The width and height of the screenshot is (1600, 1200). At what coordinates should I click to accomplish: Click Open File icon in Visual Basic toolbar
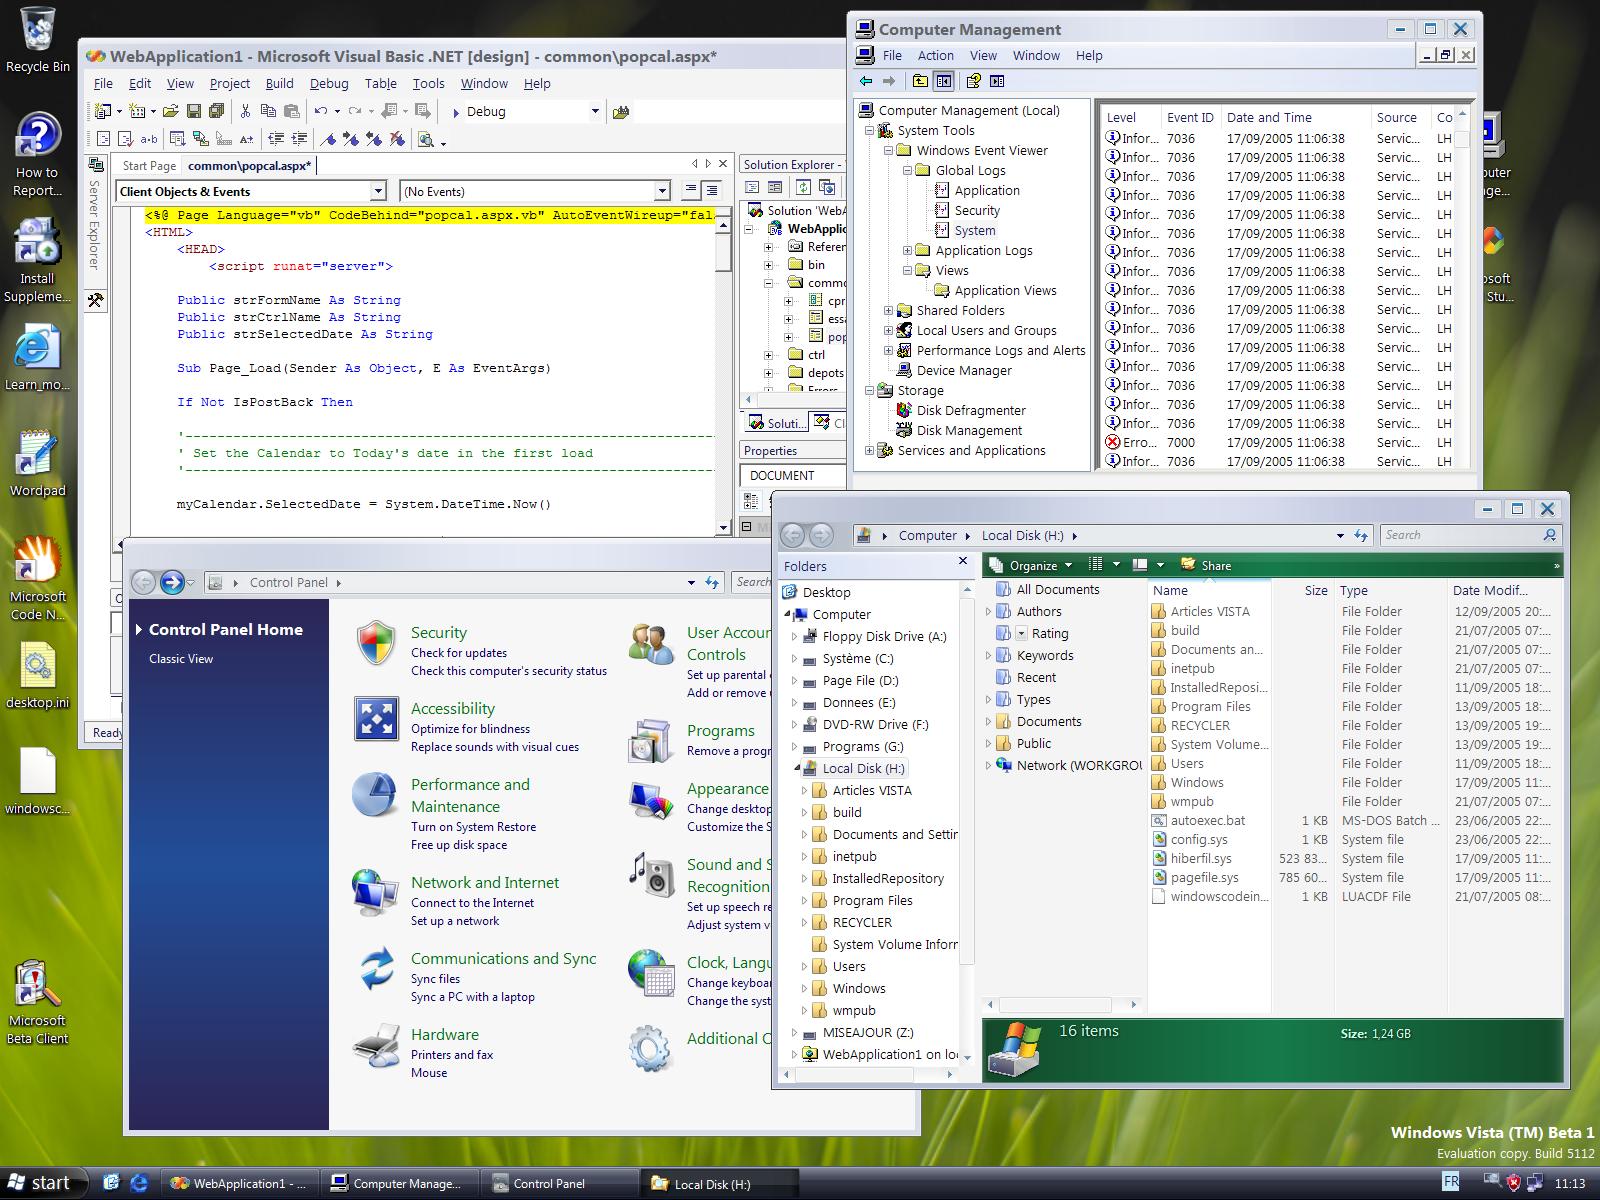point(171,111)
